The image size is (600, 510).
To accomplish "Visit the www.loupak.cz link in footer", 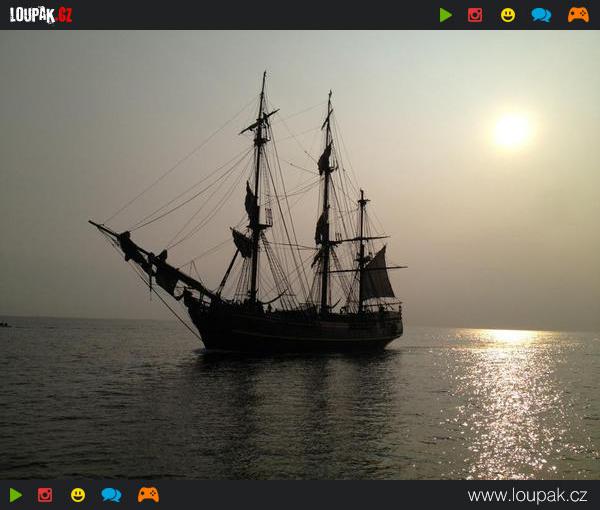I will coord(527,495).
